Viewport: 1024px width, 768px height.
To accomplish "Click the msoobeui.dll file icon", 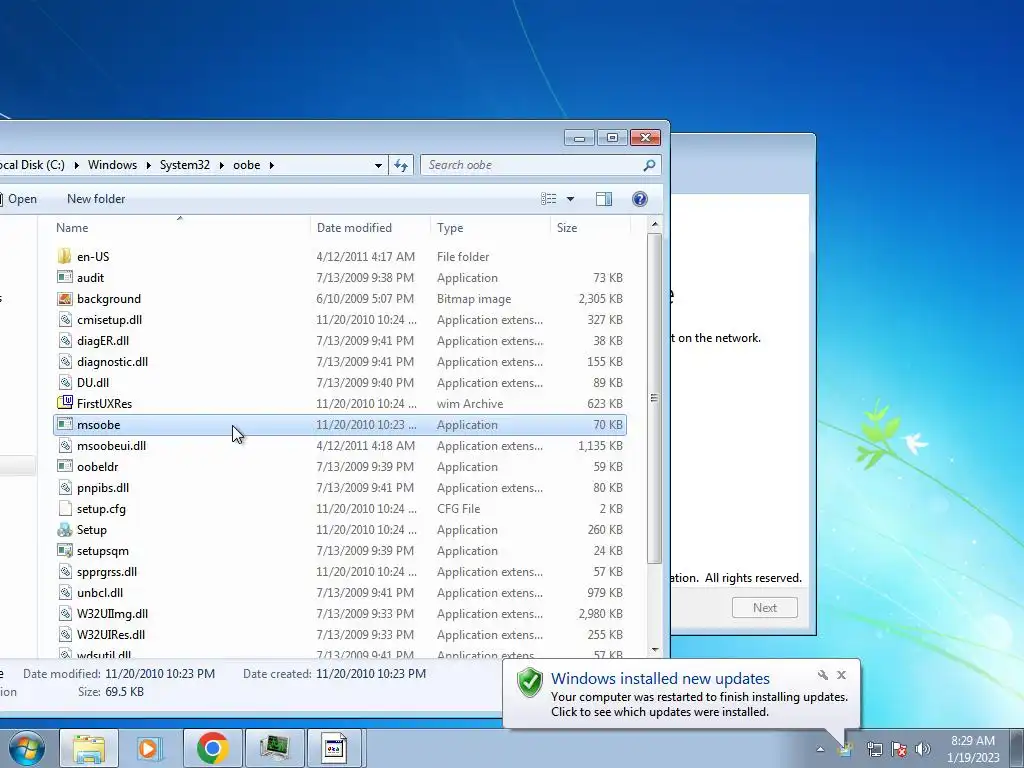I will [65, 445].
